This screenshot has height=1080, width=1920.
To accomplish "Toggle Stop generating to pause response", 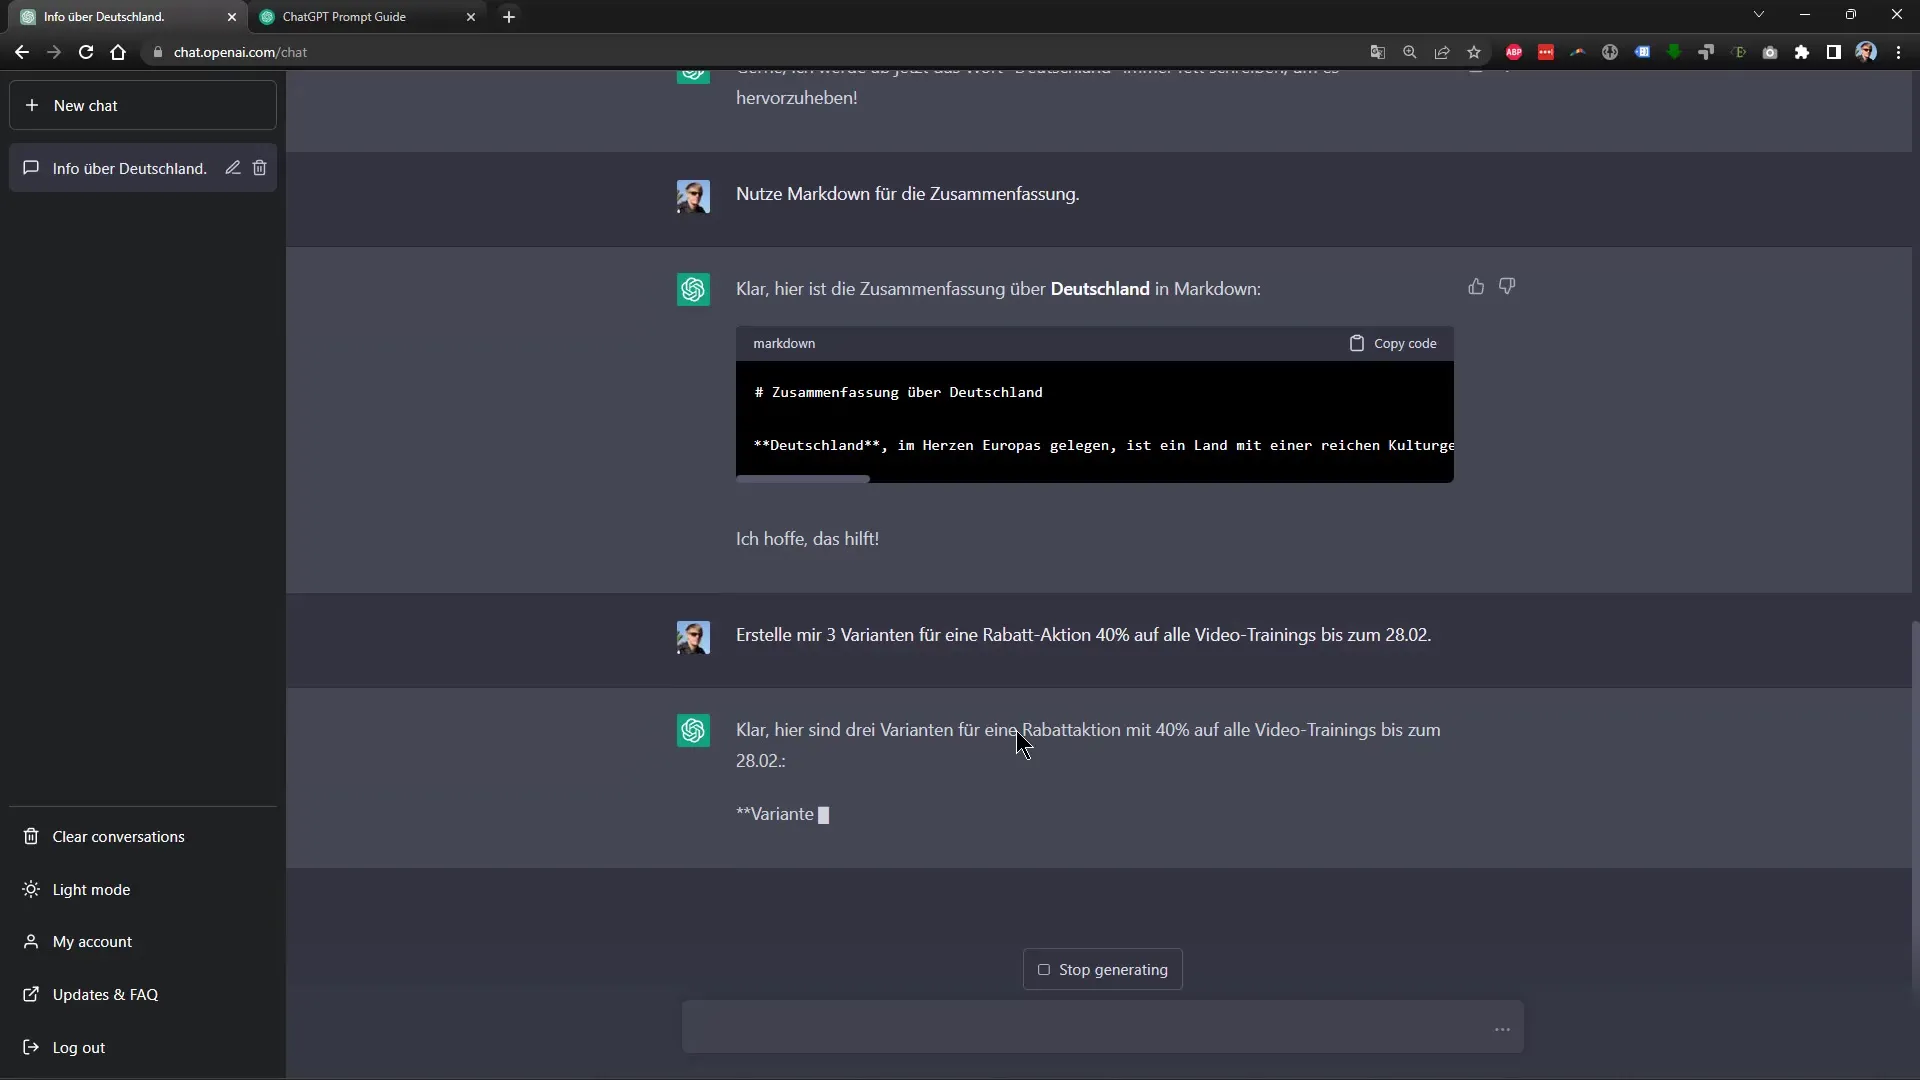I will point(1102,969).
